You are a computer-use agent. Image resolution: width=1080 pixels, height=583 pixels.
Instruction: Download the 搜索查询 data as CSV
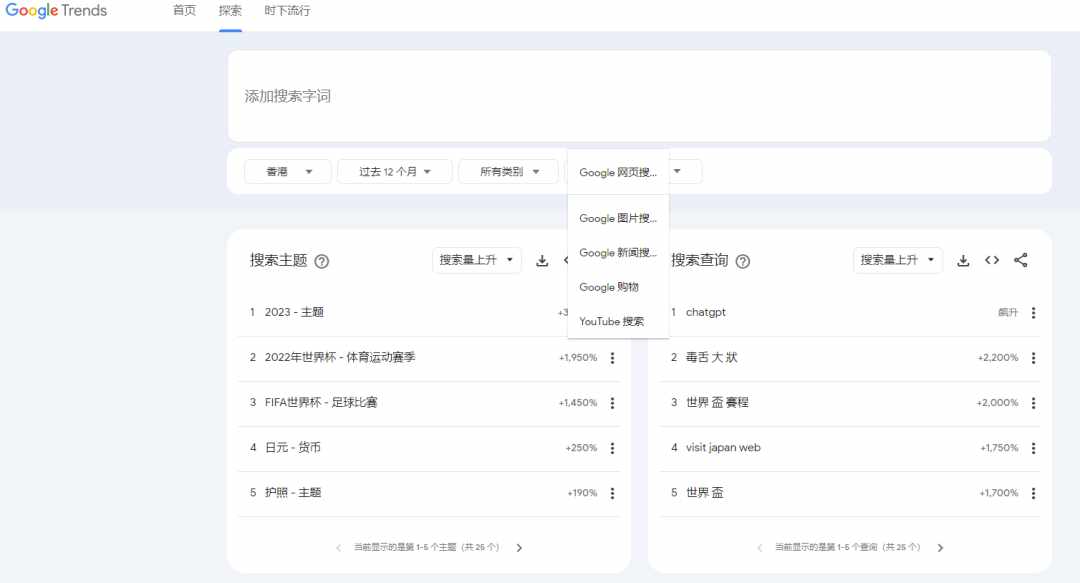(x=963, y=260)
